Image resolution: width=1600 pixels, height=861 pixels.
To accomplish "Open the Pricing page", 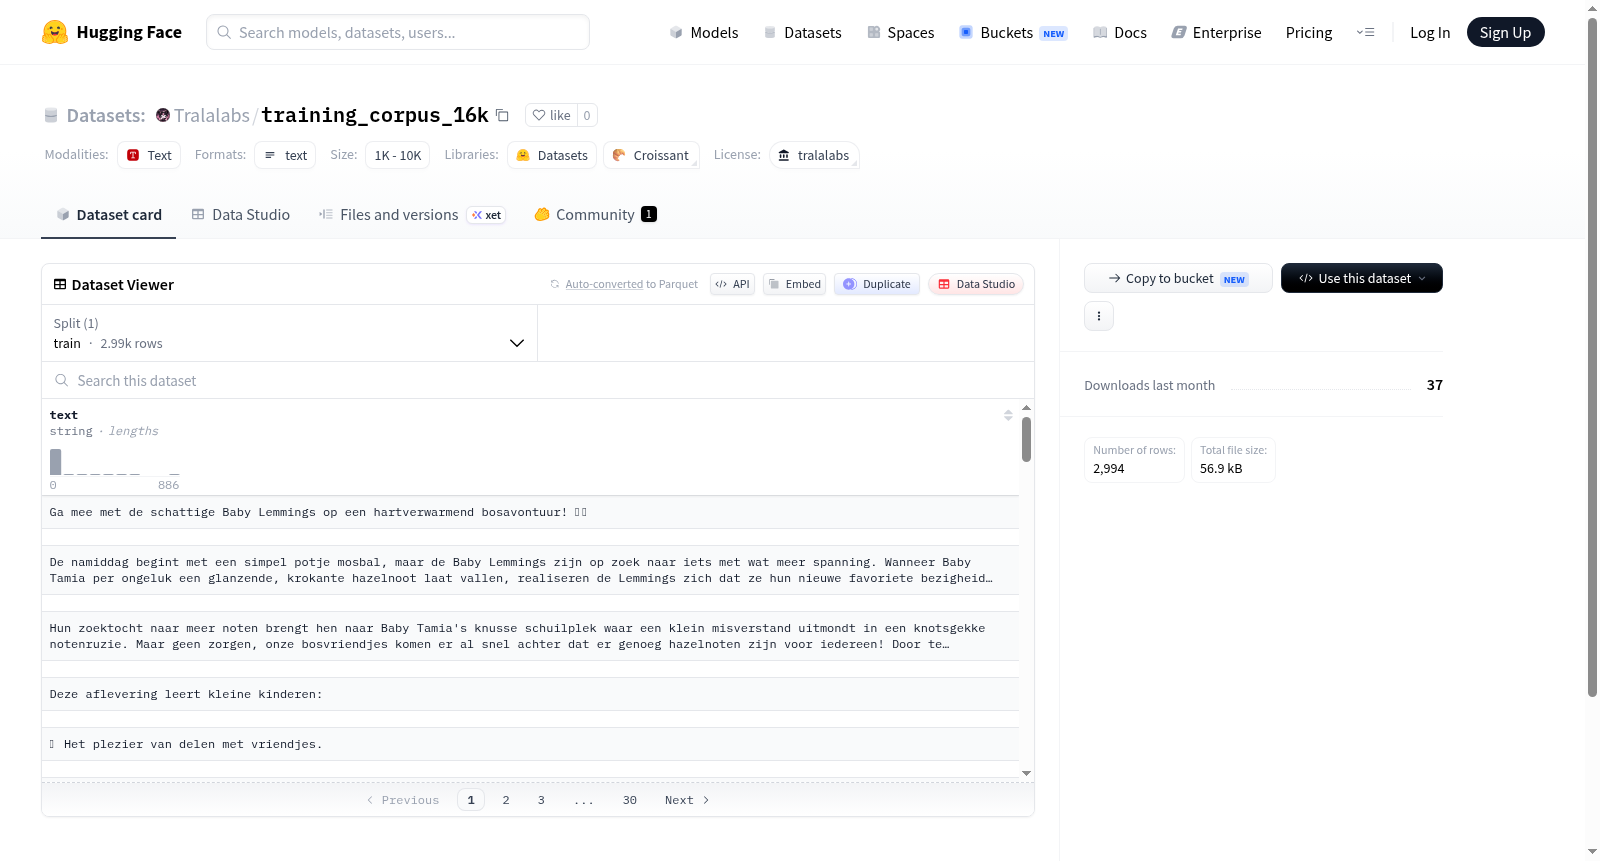I will coord(1309,32).
